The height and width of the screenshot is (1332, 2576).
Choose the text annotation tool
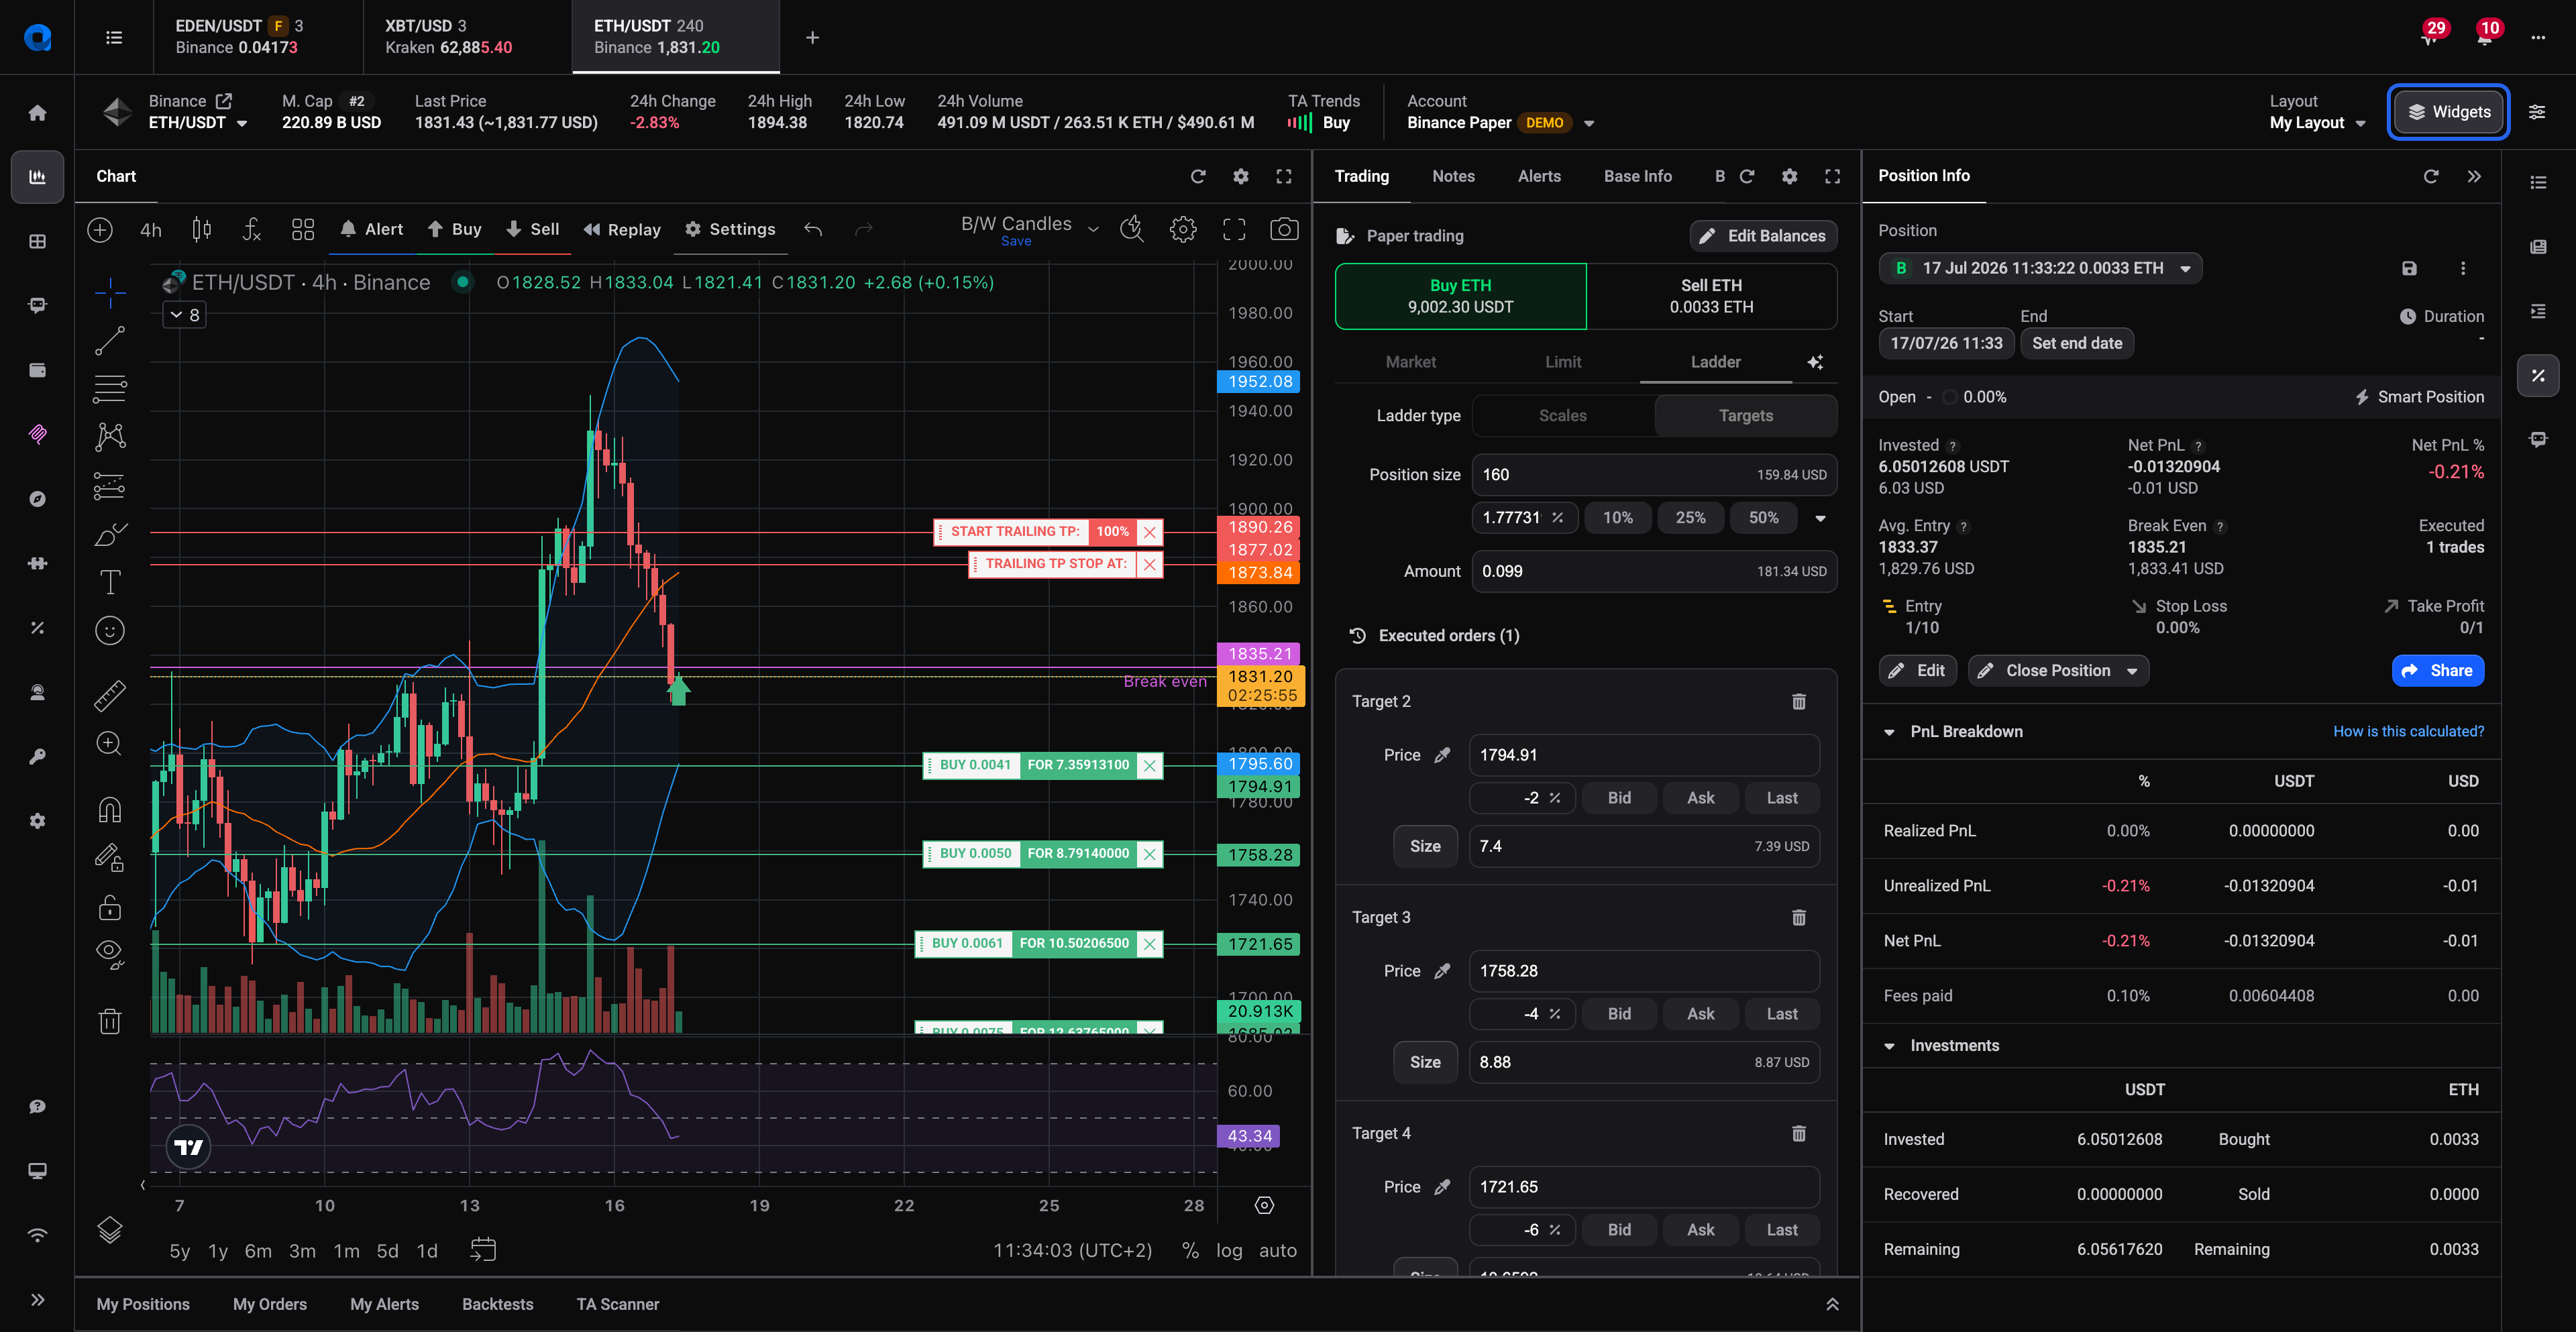110,582
